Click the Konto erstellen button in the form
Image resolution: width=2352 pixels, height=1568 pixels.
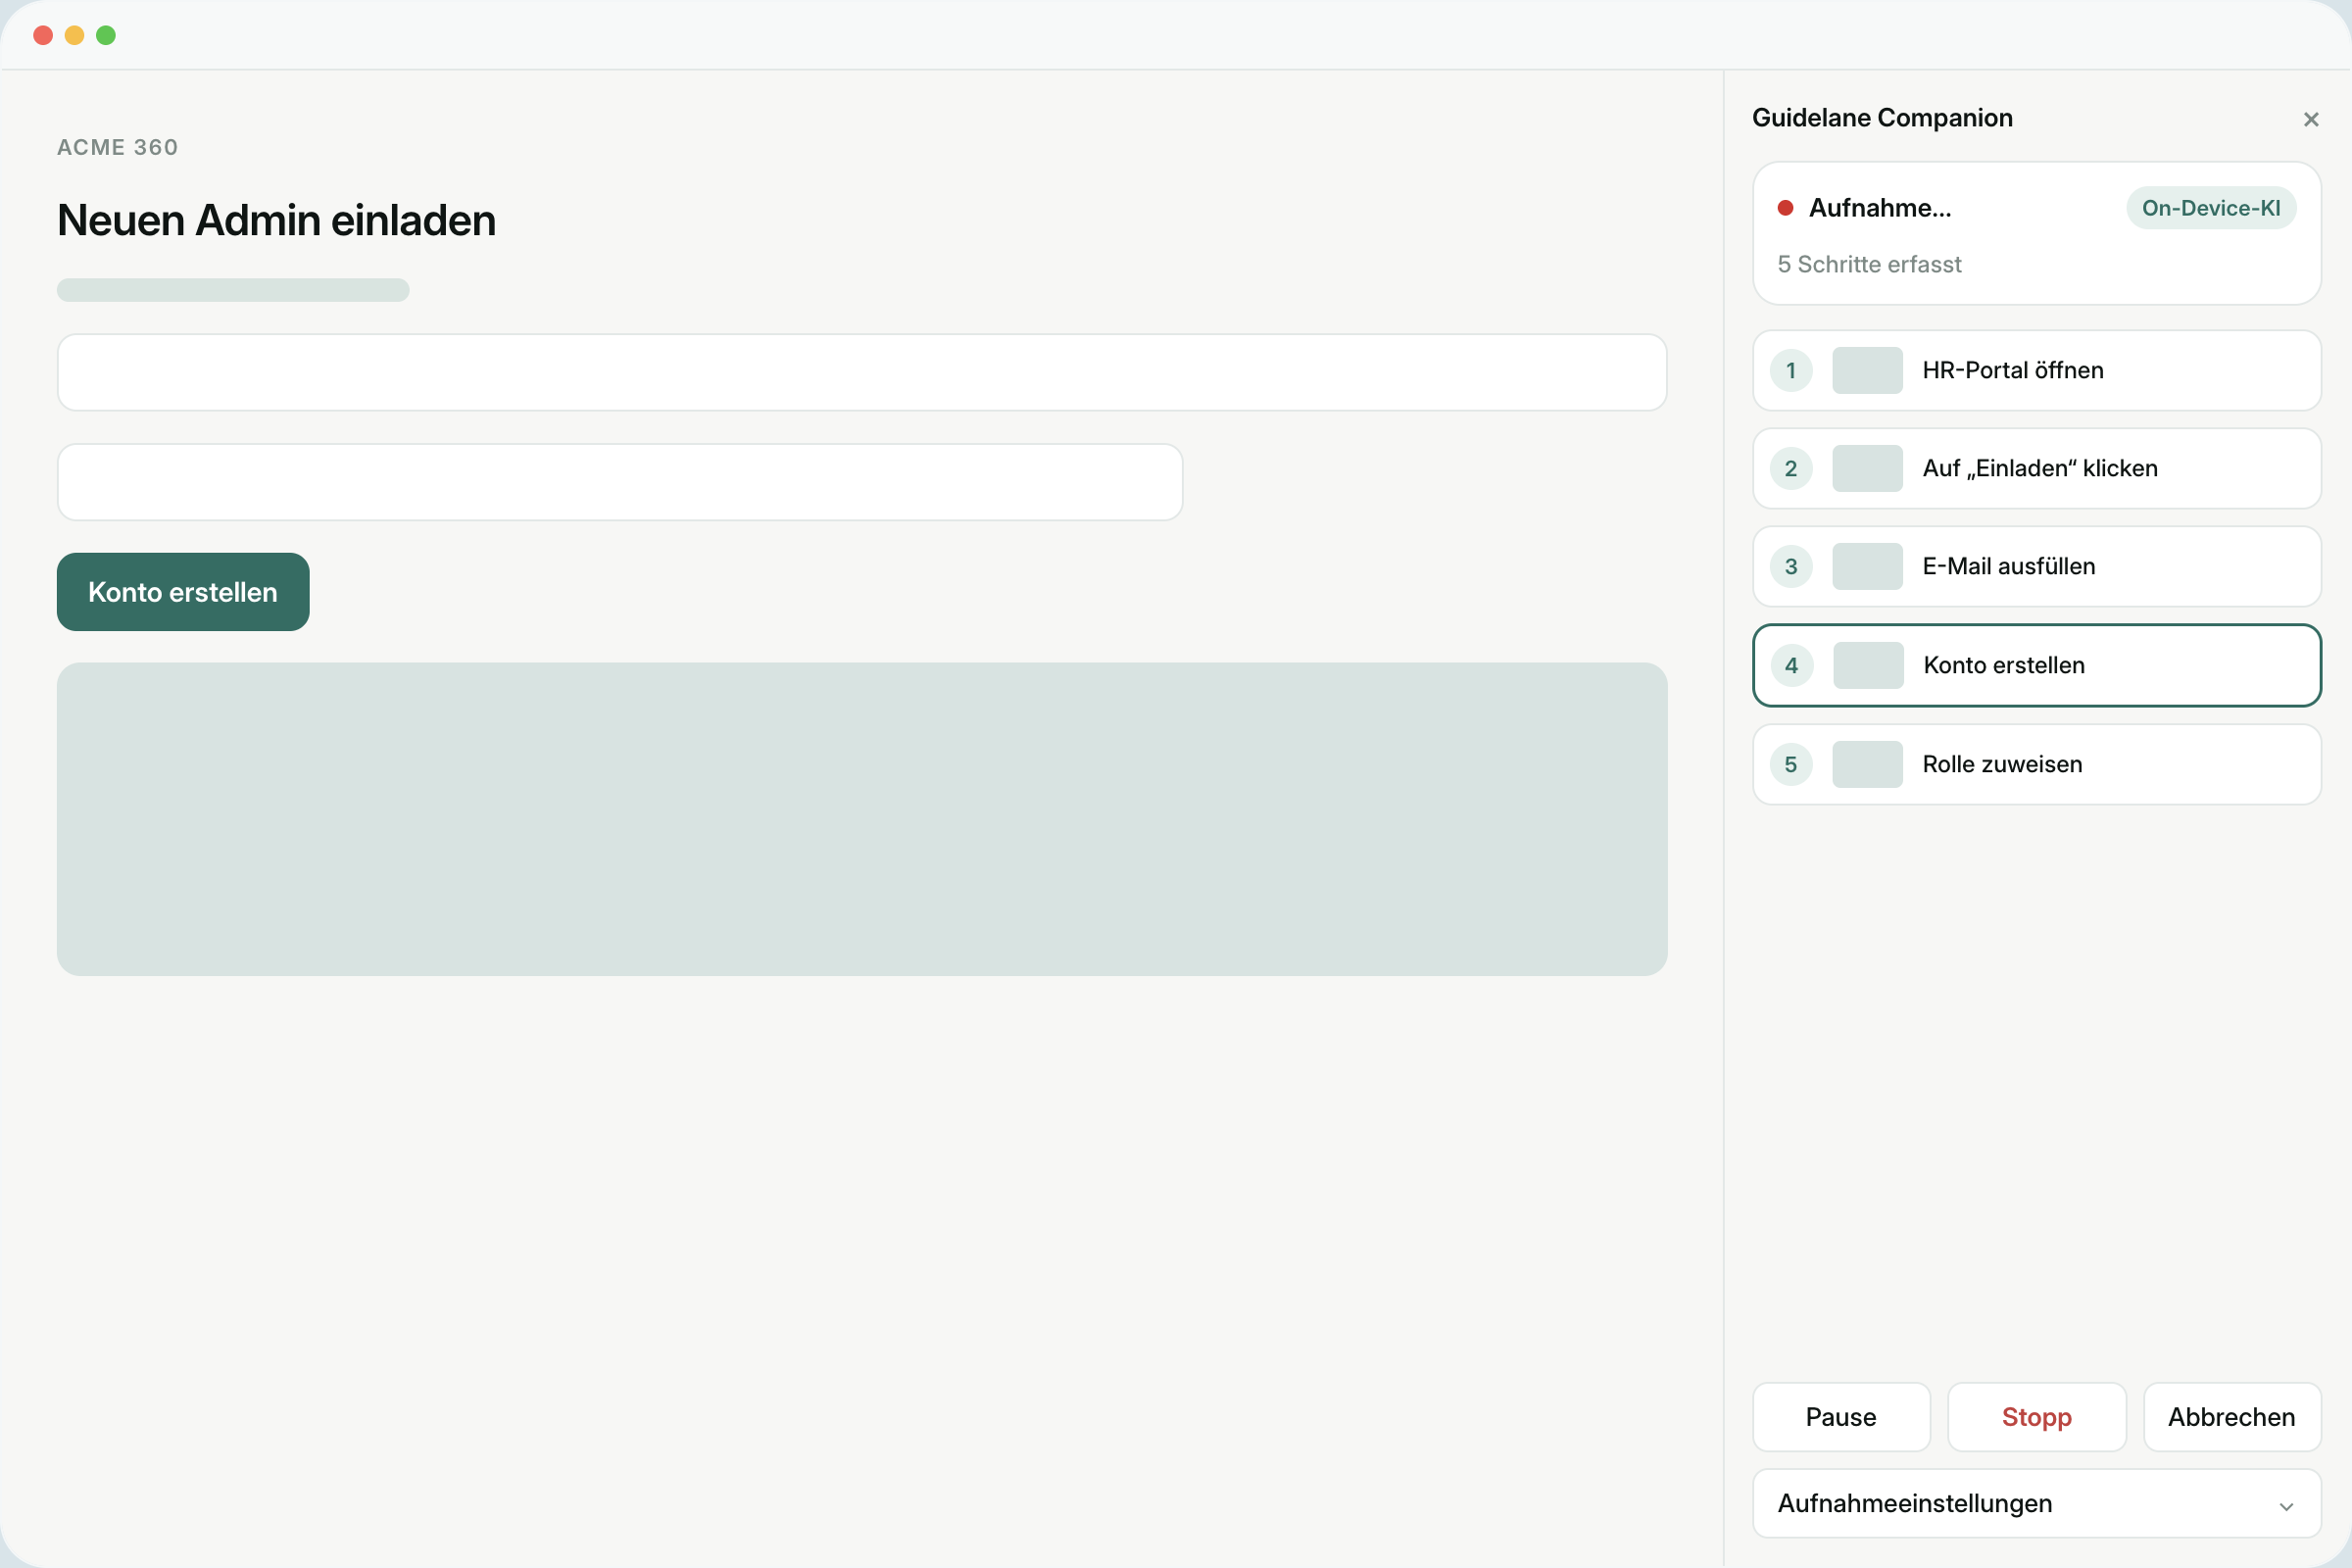183,592
